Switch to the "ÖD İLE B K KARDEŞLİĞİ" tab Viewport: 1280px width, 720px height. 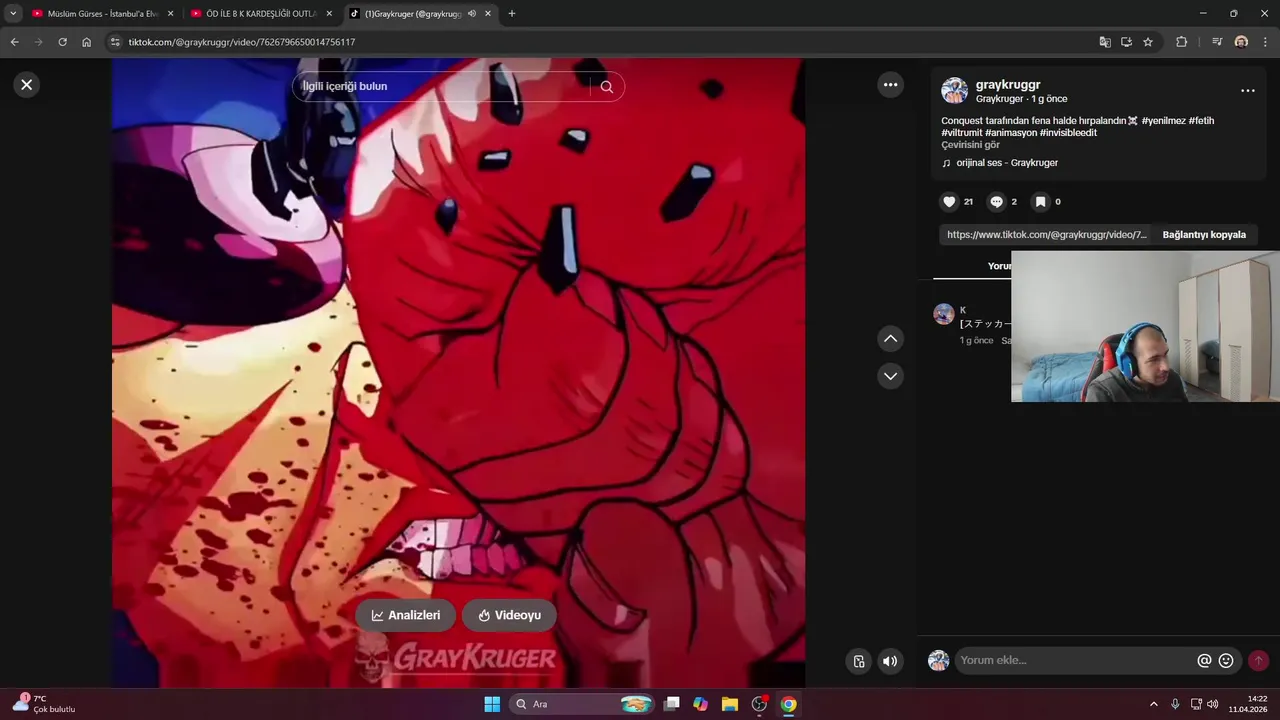tap(261, 14)
